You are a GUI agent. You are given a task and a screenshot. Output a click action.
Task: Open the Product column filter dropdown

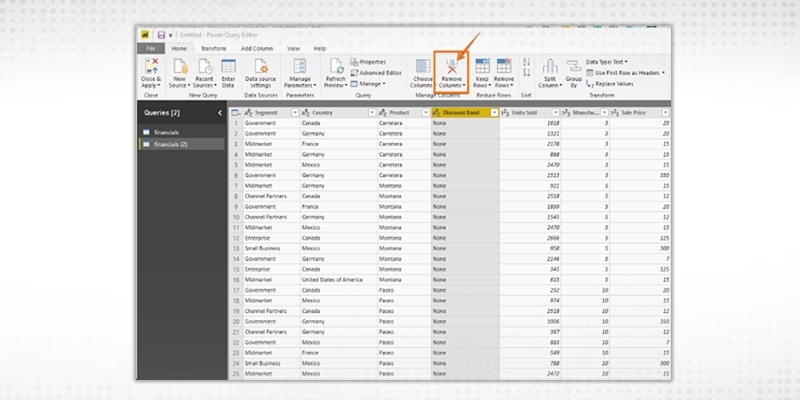point(426,113)
